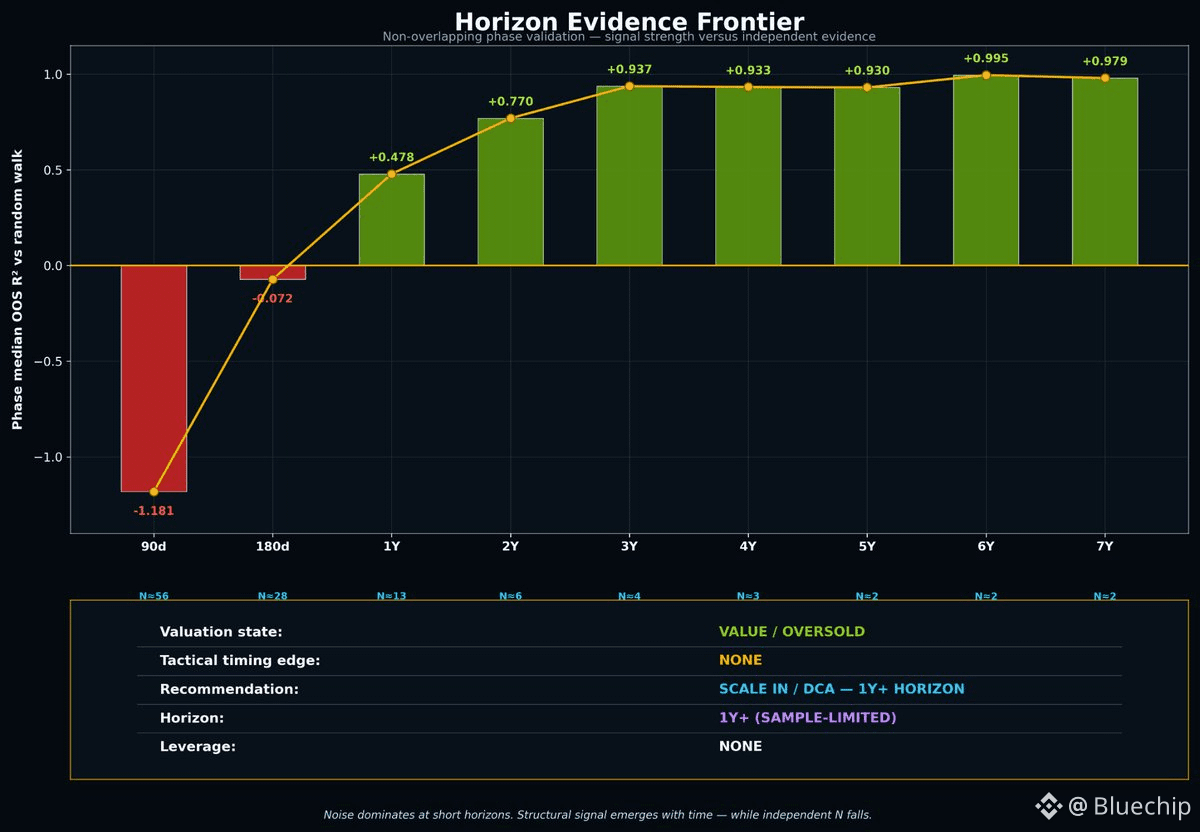Click the sample count N≈4
The height and width of the screenshot is (832, 1200).
coord(629,596)
